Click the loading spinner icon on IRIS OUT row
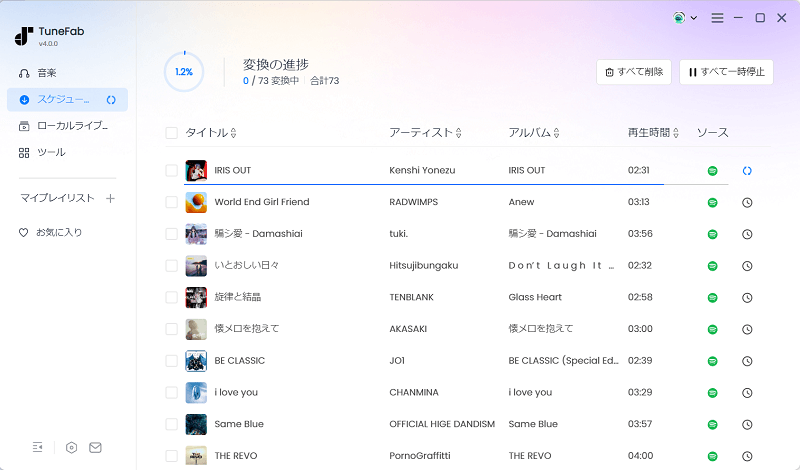The width and height of the screenshot is (800, 470). (x=747, y=171)
